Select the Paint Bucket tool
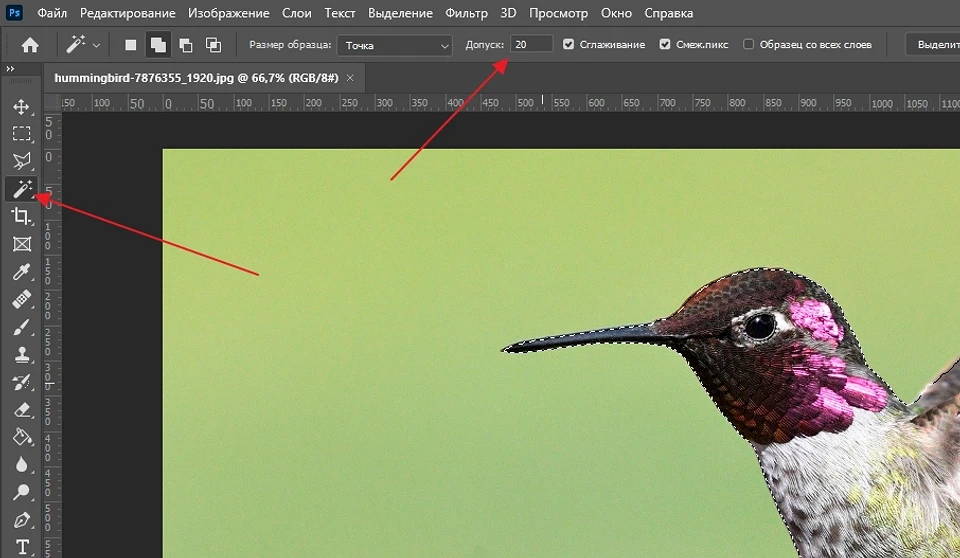960x558 pixels. [21, 437]
